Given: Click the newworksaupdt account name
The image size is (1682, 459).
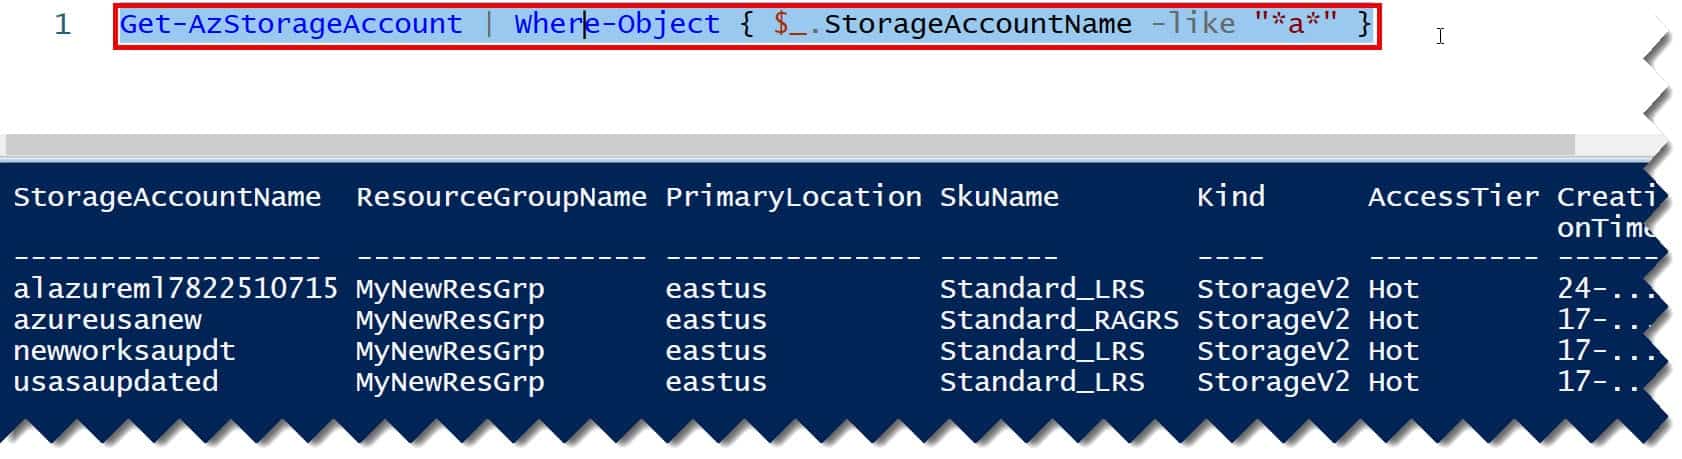Looking at the screenshot, I should click(x=124, y=351).
